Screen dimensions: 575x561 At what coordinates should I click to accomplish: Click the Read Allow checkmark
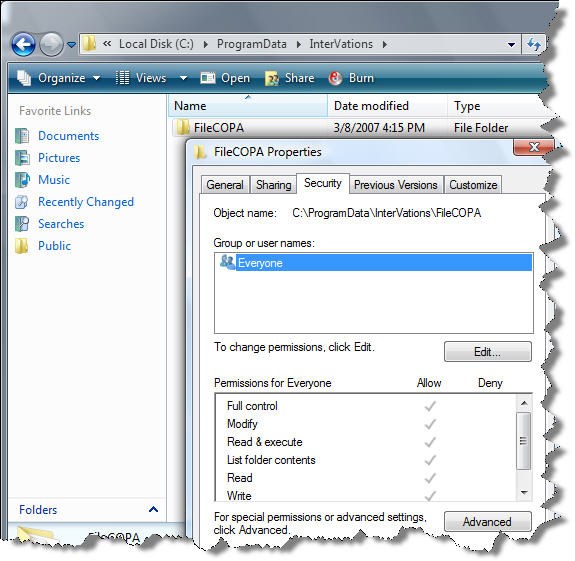tap(430, 478)
